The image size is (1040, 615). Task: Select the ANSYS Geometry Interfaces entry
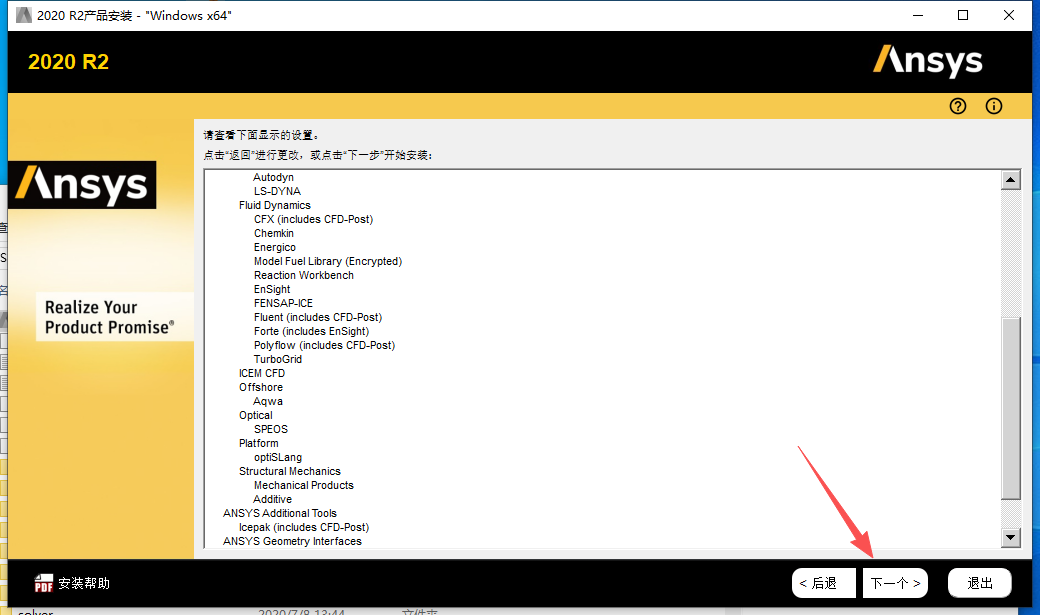tap(290, 541)
